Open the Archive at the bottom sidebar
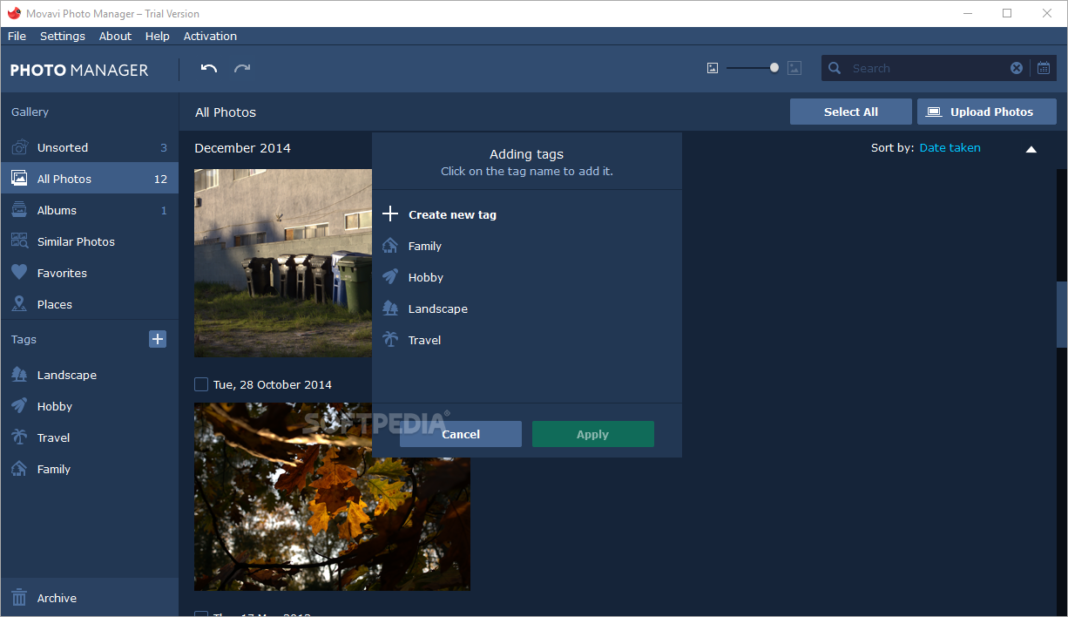Screen dimensions: 1068x617 coord(57,597)
